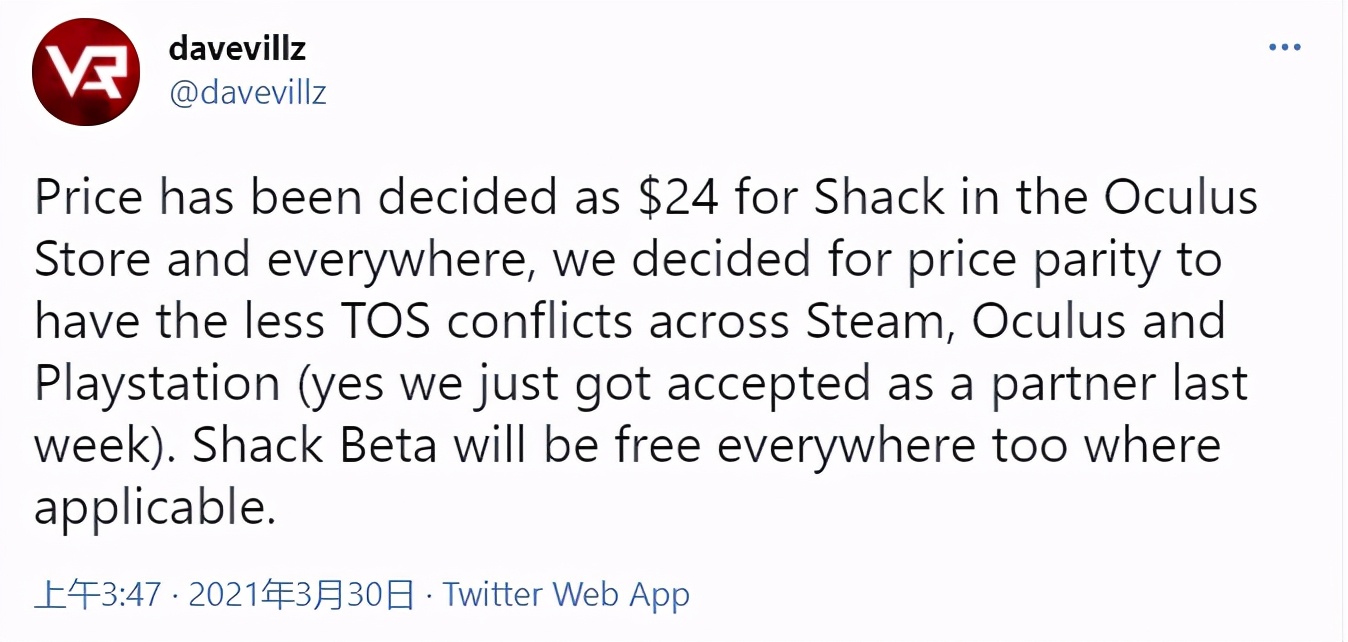Screen dimensions: 1348x642
Task: Click the word applicable at tweet end
Action: pyautogui.click(x=154, y=509)
